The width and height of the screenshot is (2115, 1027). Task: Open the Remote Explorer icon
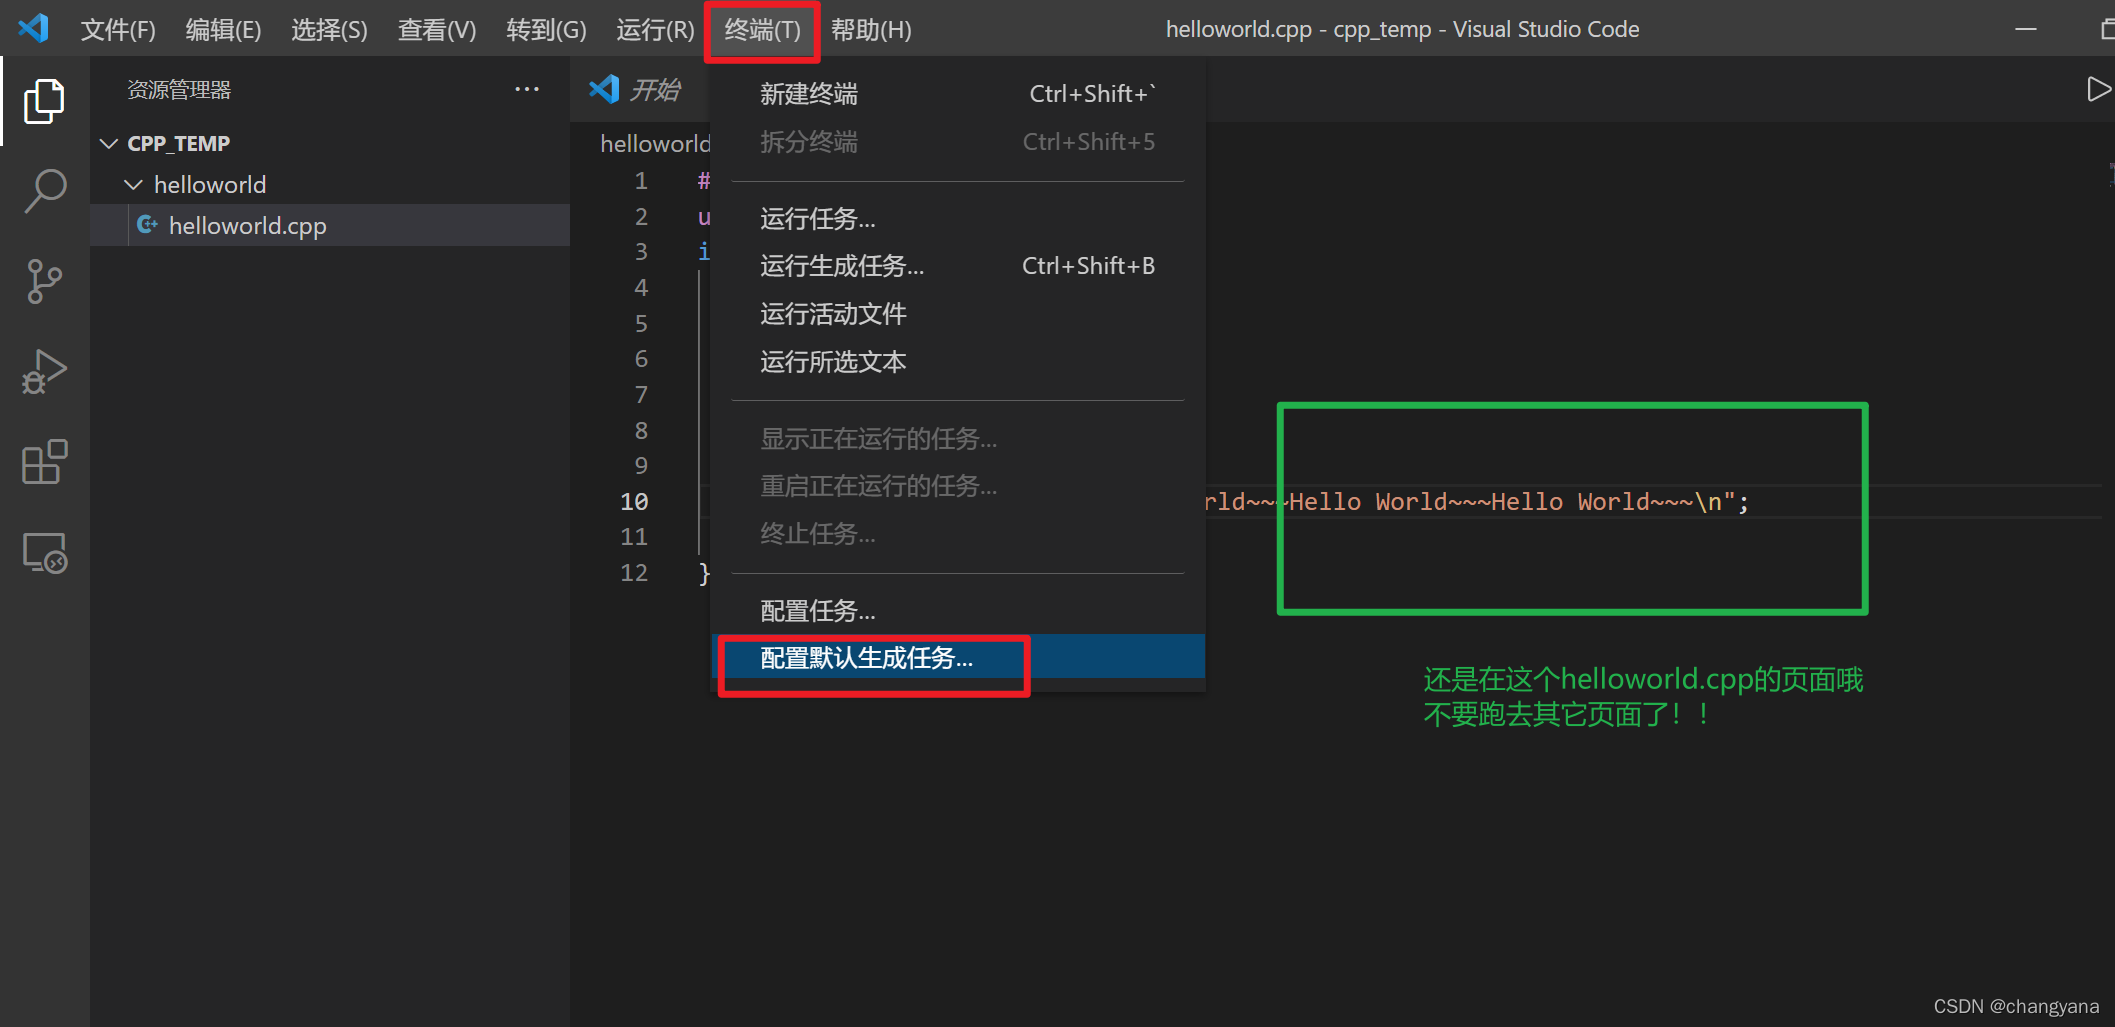[x=44, y=552]
